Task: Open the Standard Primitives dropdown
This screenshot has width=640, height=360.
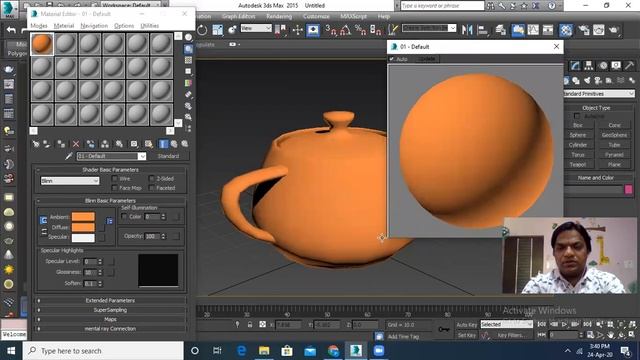Action: pos(599,94)
